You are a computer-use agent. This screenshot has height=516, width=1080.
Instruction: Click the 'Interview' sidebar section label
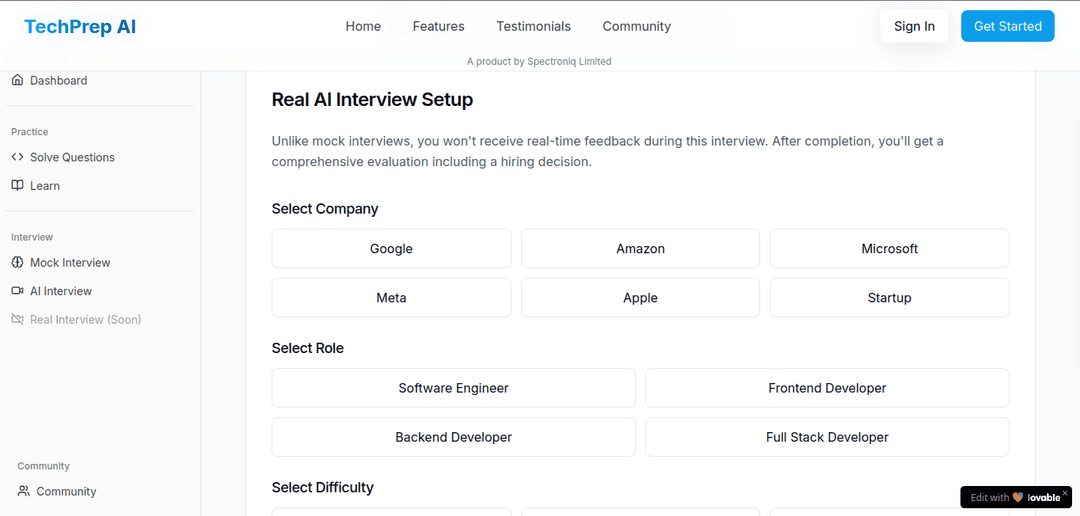click(x=32, y=237)
